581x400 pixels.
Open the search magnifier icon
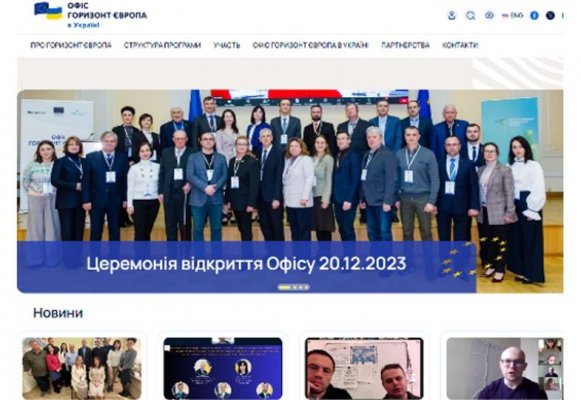click(x=471, y=16)
